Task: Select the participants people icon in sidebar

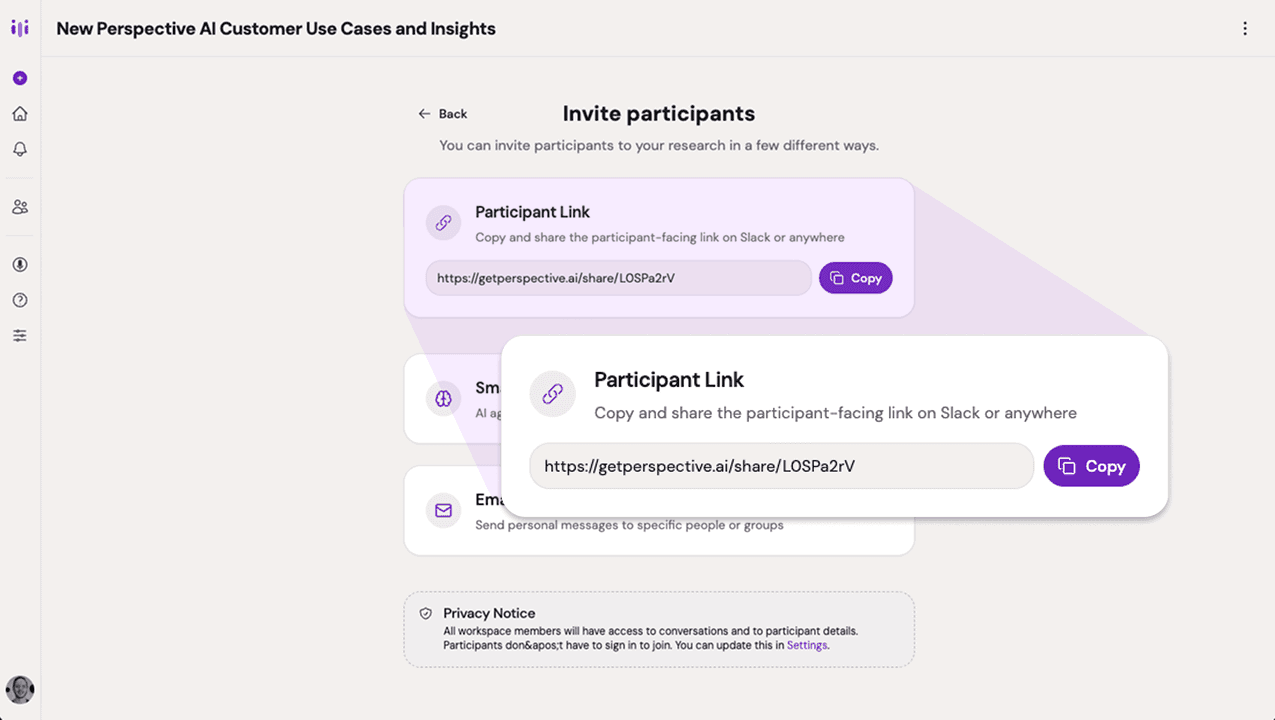Action: tap(19, 206)
